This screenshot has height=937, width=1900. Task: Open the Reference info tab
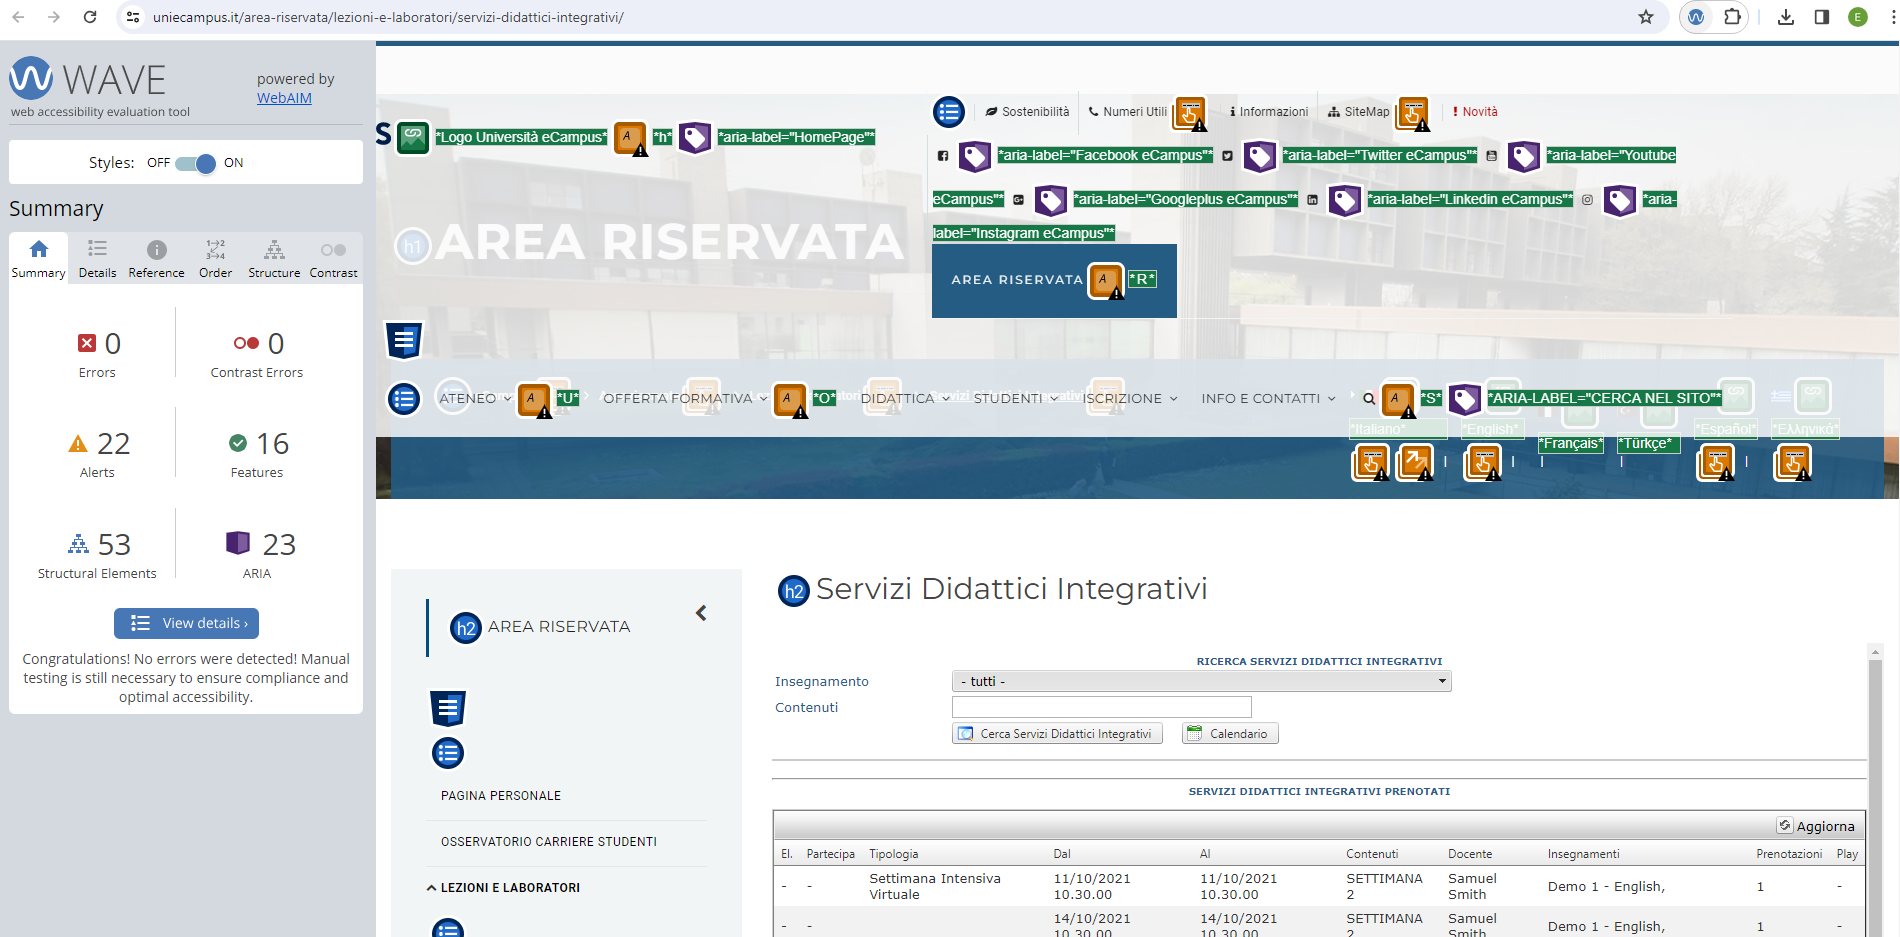[x=156, y=258]
